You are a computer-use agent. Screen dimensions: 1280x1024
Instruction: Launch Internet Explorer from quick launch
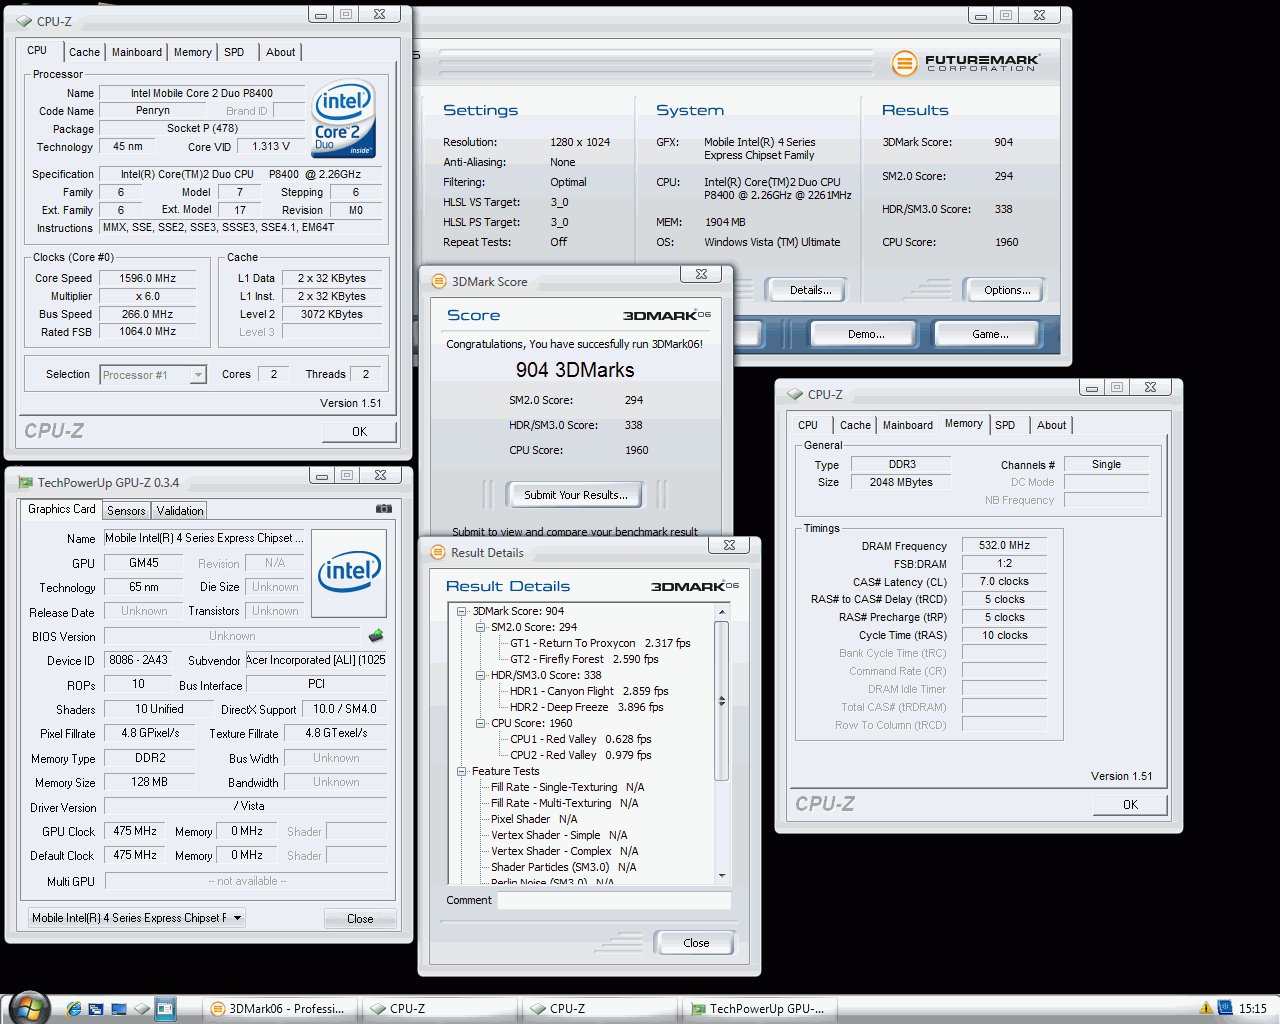point(73,1009)
